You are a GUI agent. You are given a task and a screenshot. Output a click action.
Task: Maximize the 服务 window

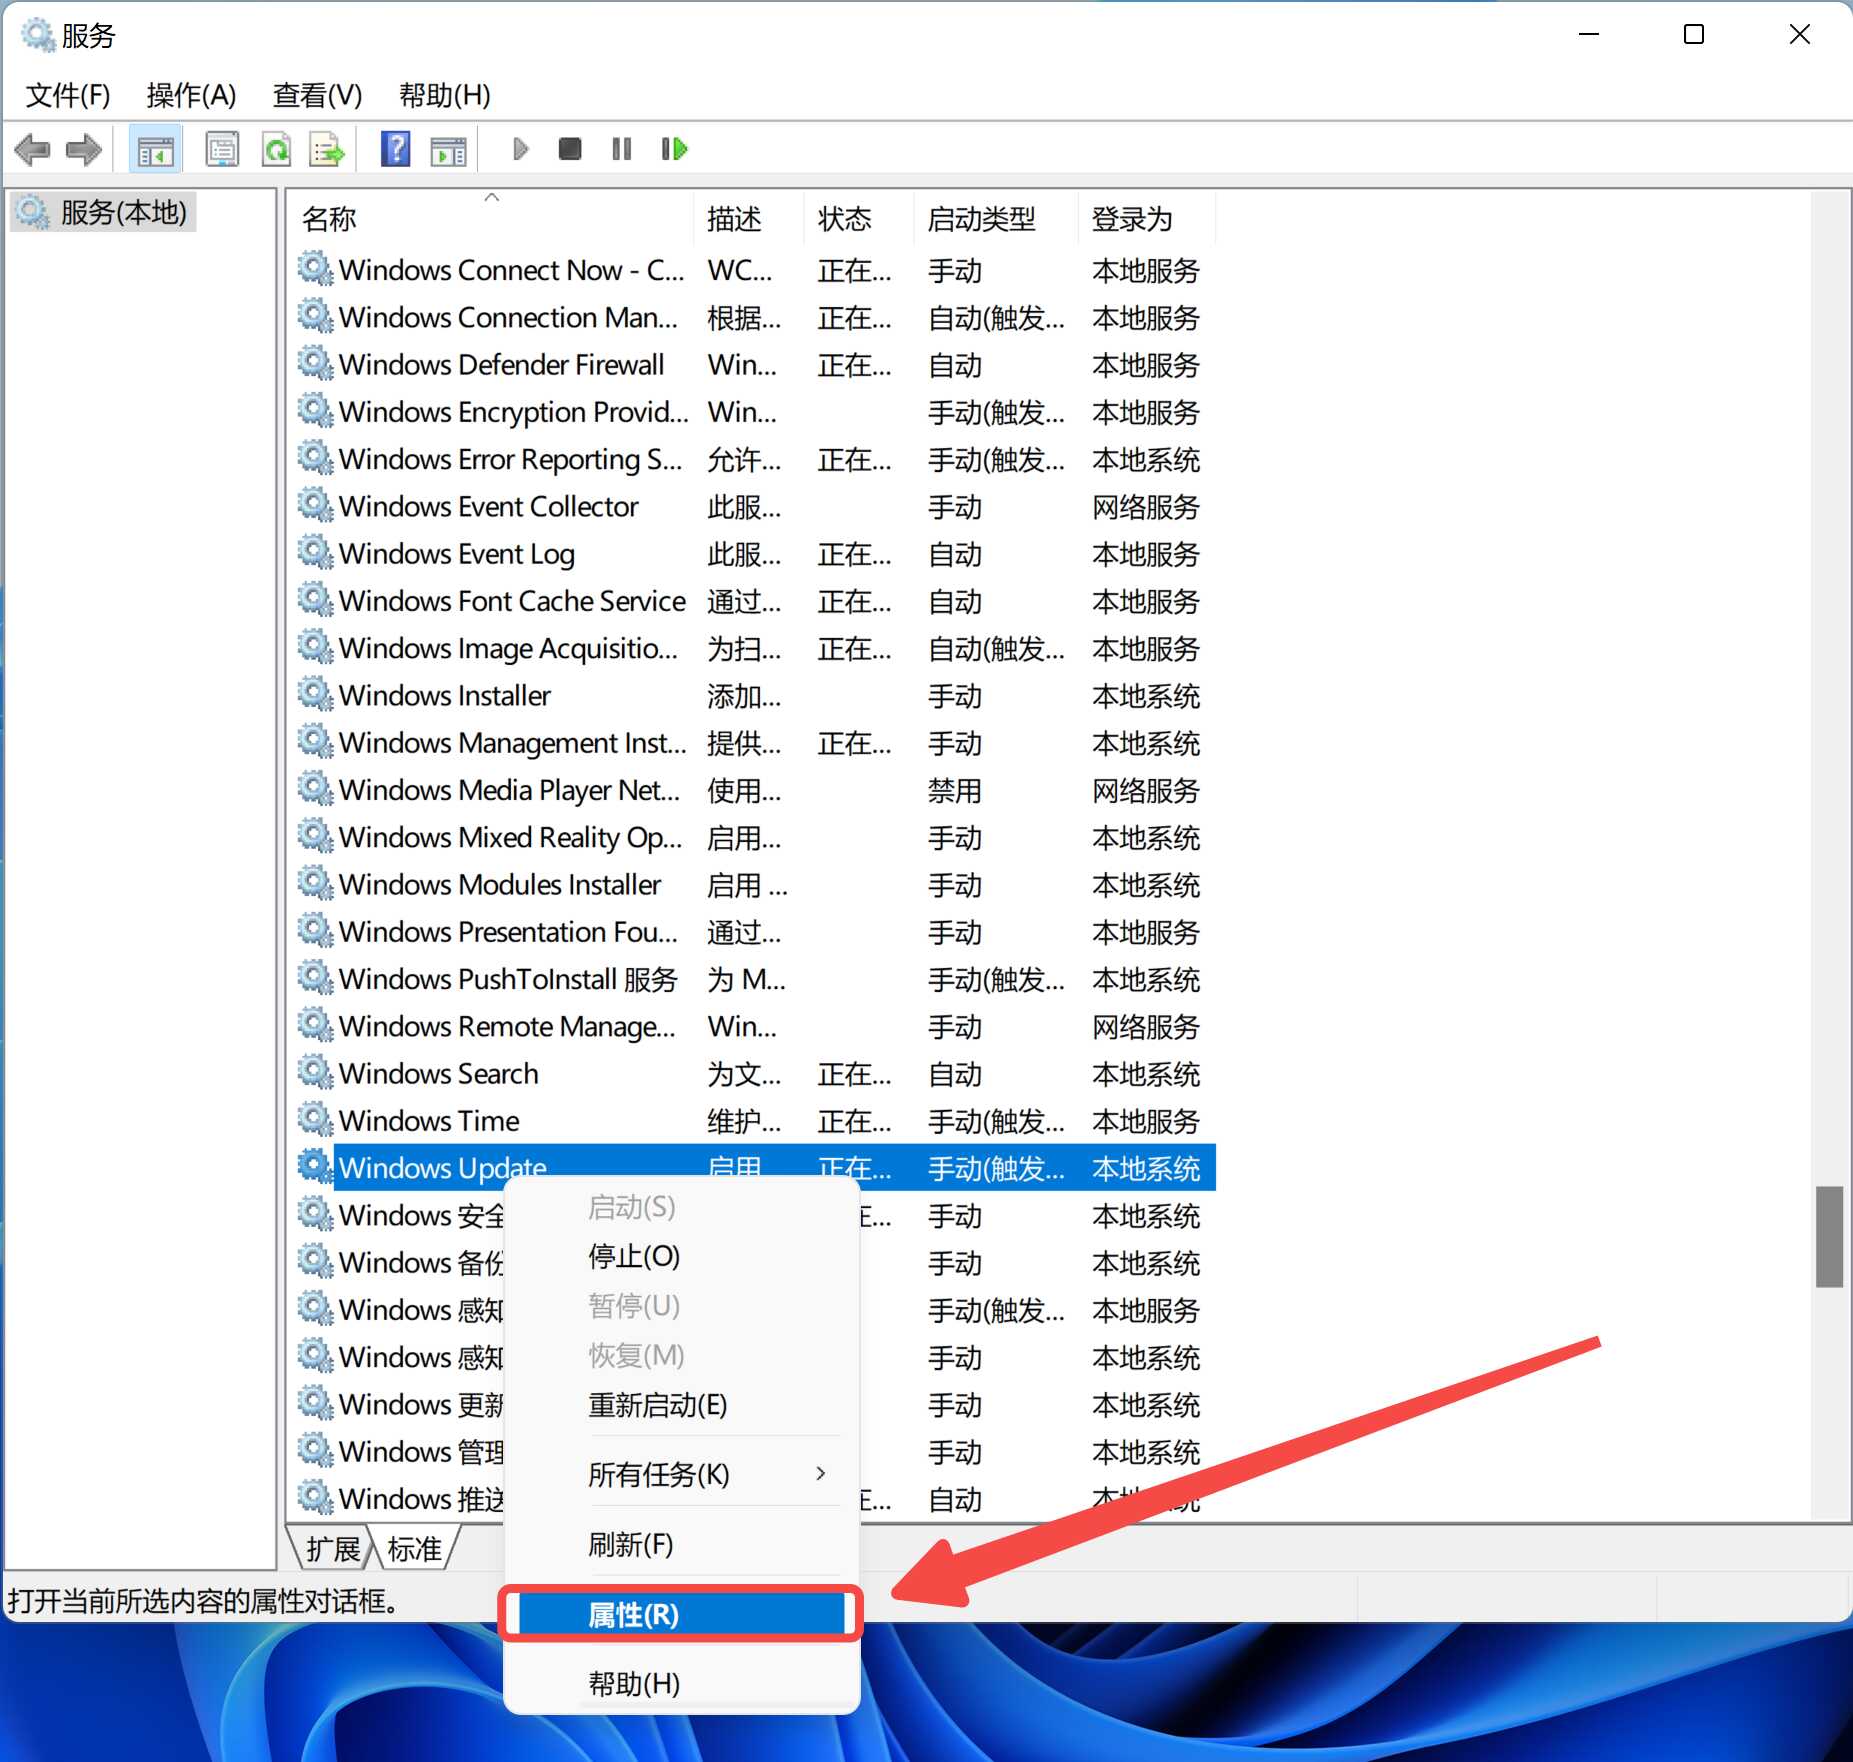pos(1694,35)
